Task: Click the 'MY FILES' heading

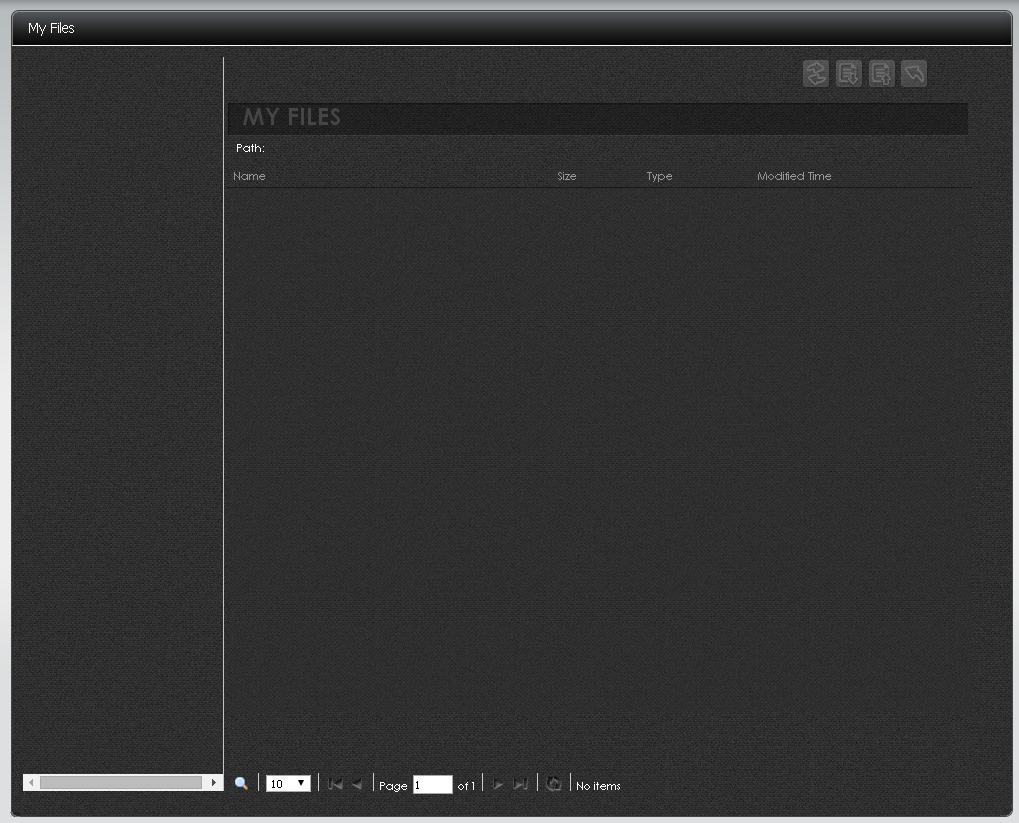Action: [292, 117]
